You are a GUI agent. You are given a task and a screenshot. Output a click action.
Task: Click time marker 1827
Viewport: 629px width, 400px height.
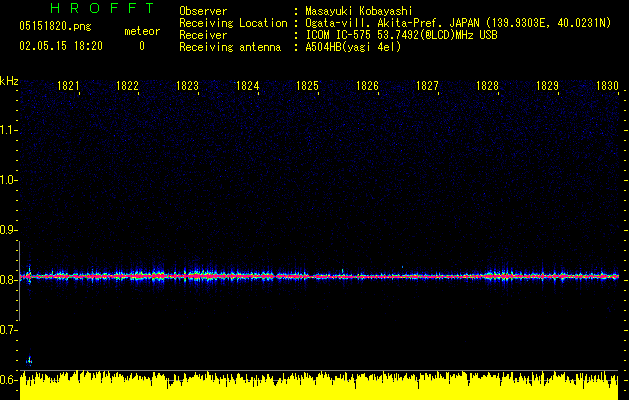pyautogui.click(x=427, y=86)
